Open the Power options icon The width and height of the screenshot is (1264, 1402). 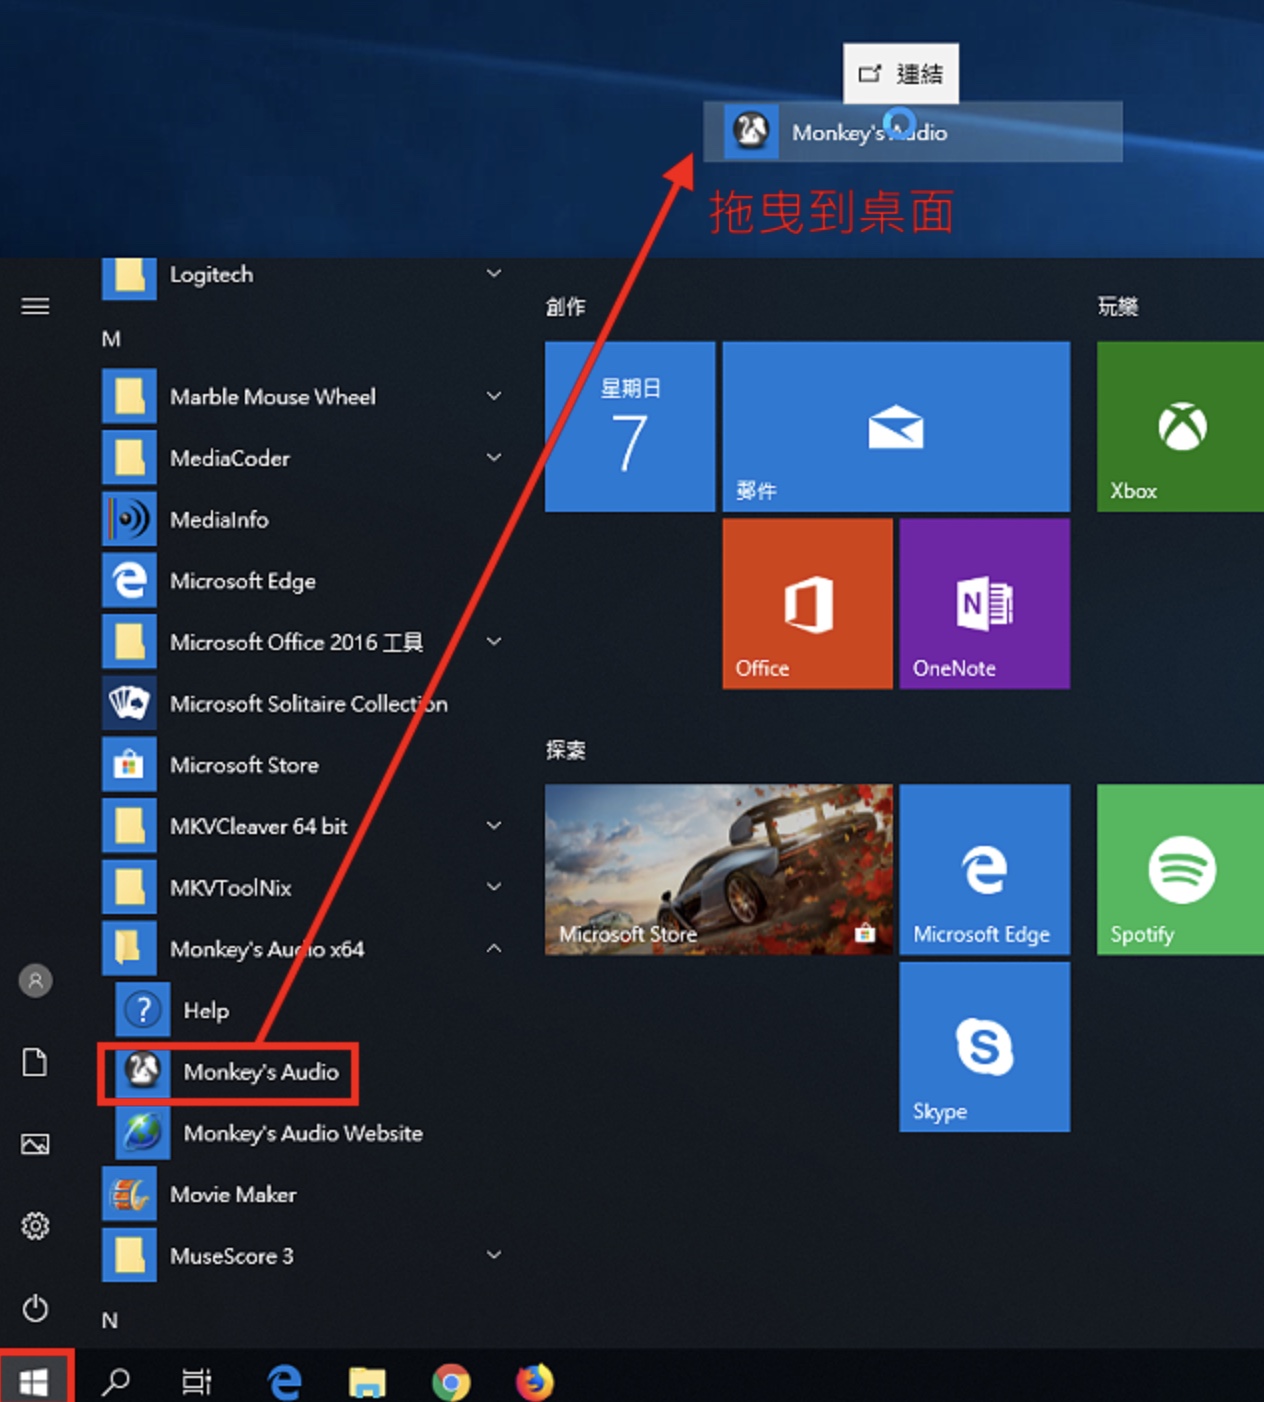click(35, 1308)
